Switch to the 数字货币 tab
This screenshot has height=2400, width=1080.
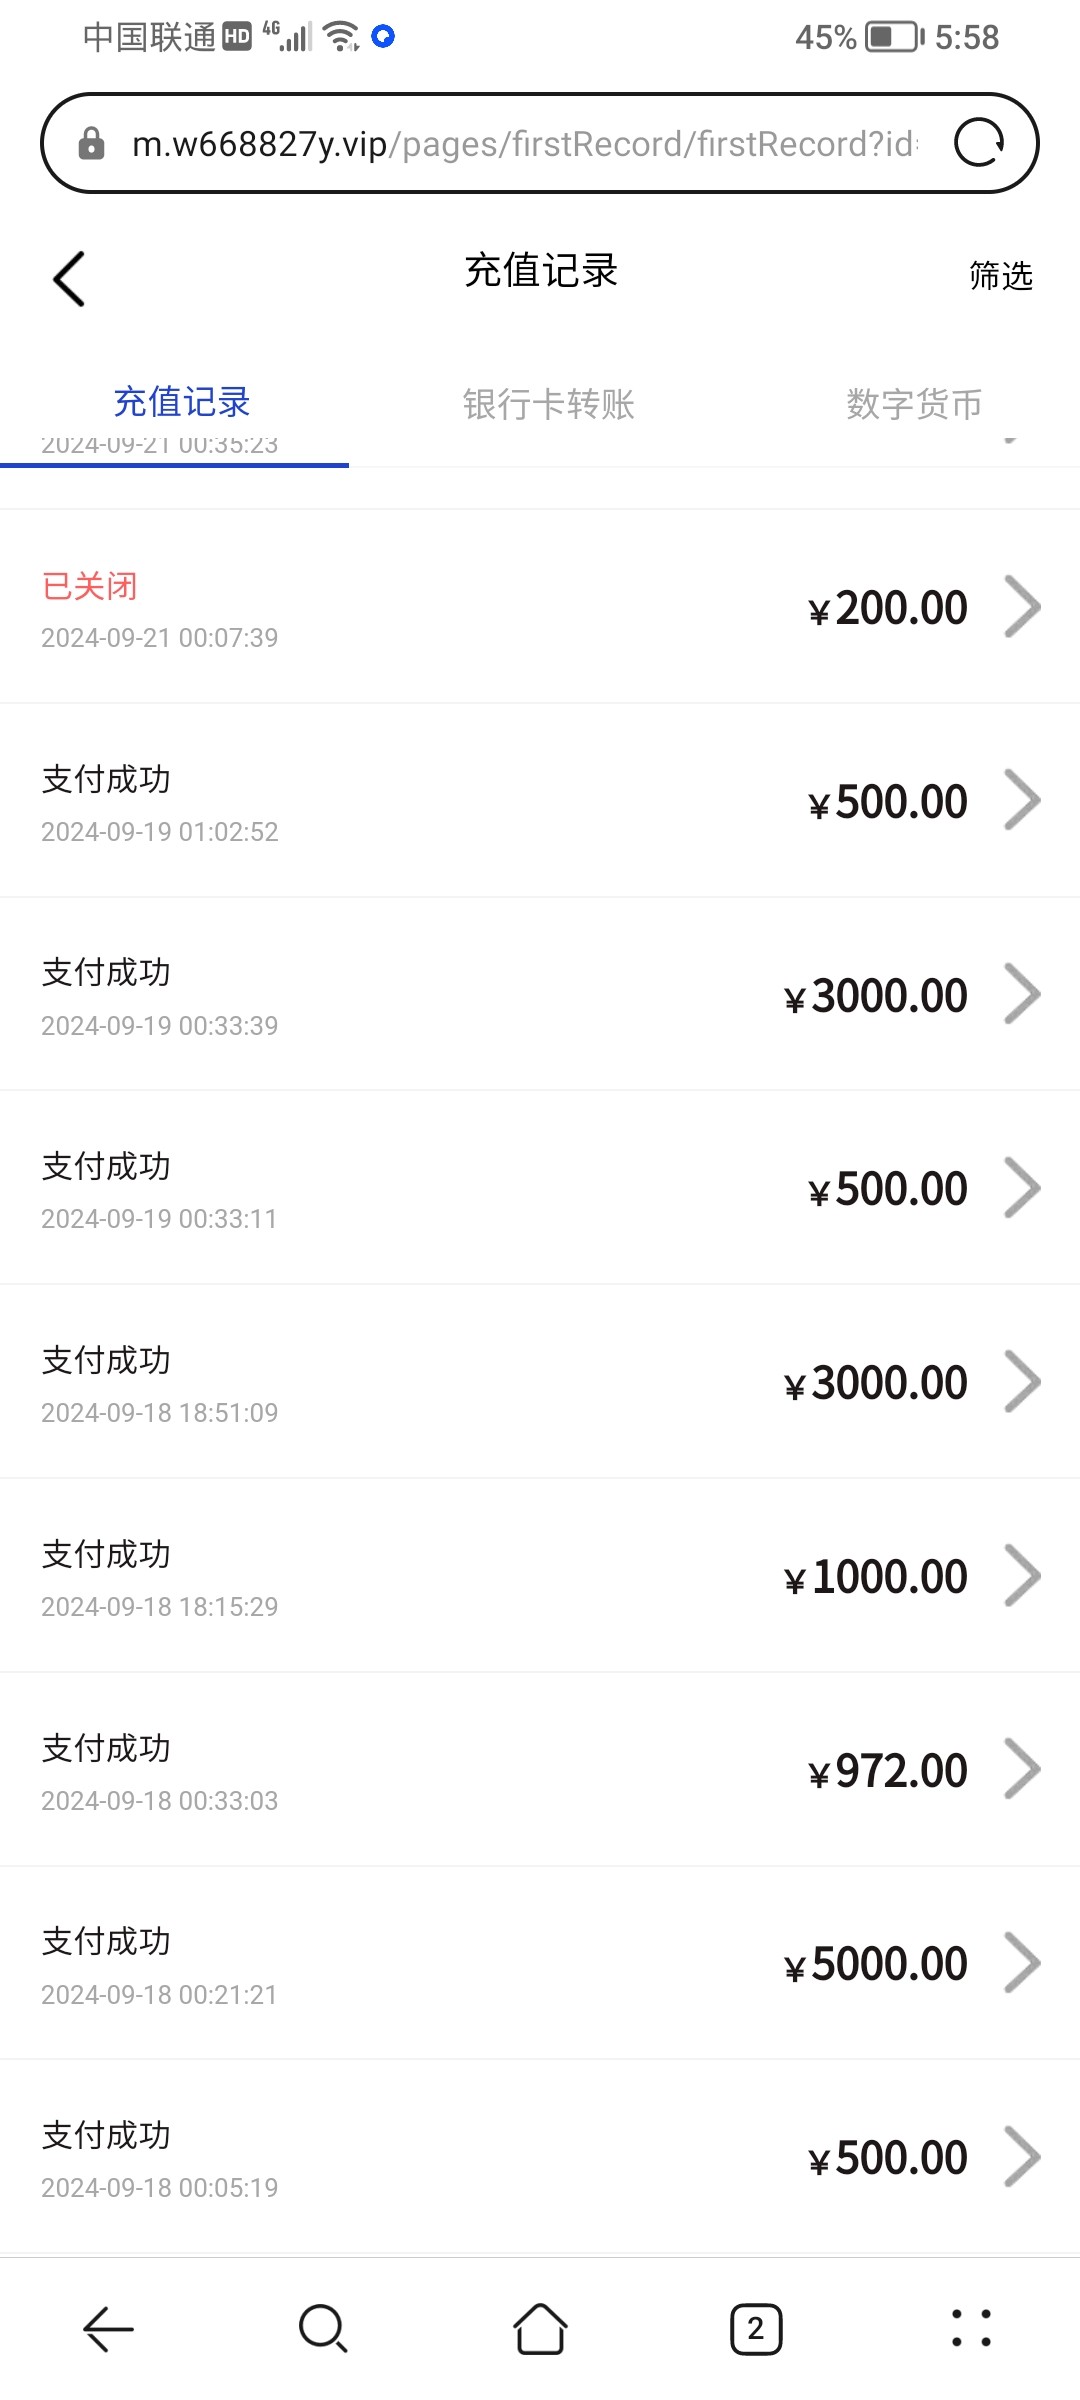[x=914, y=404]
